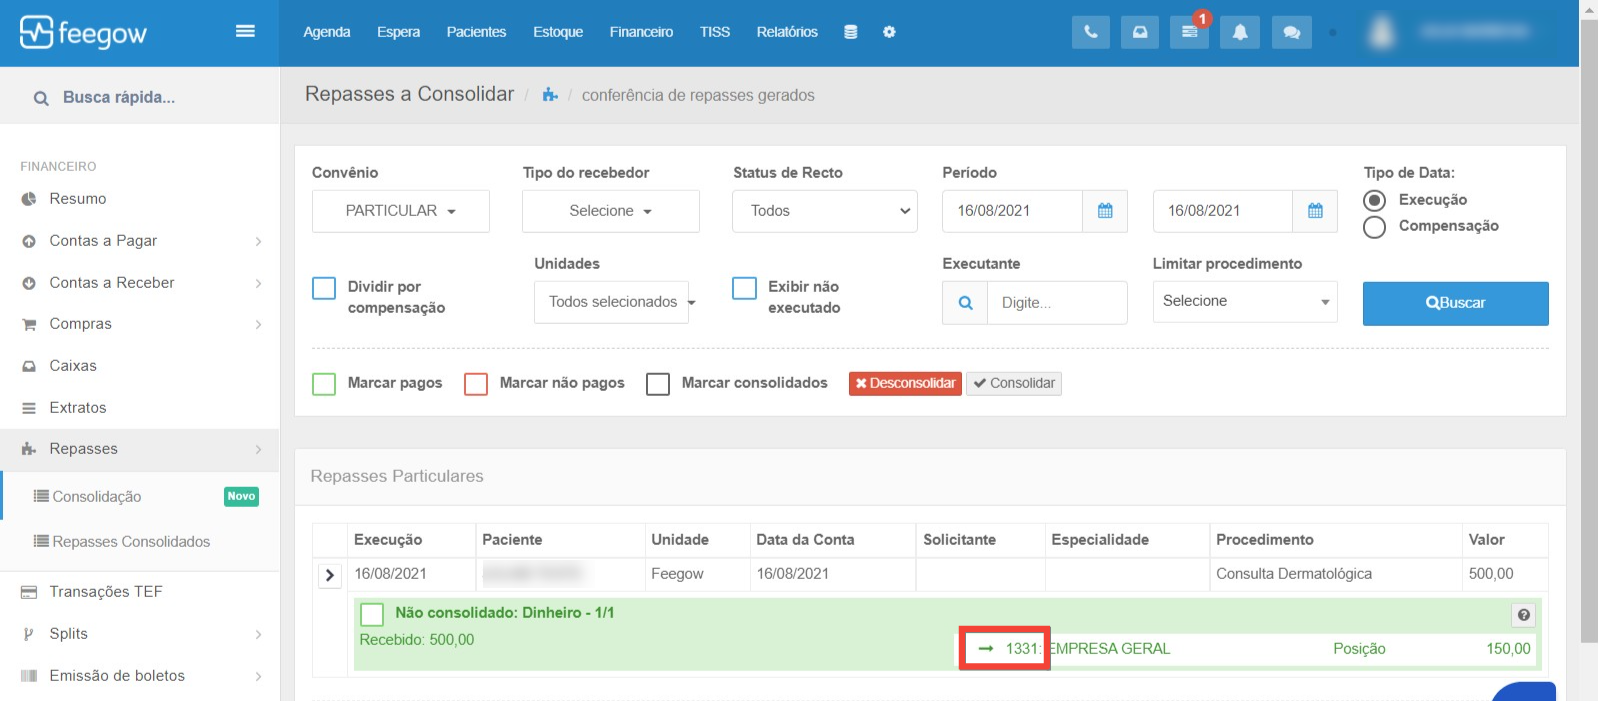Click the Buscar button
The width and height of the screenshot is (1598, 701).
coord(1455,303)
